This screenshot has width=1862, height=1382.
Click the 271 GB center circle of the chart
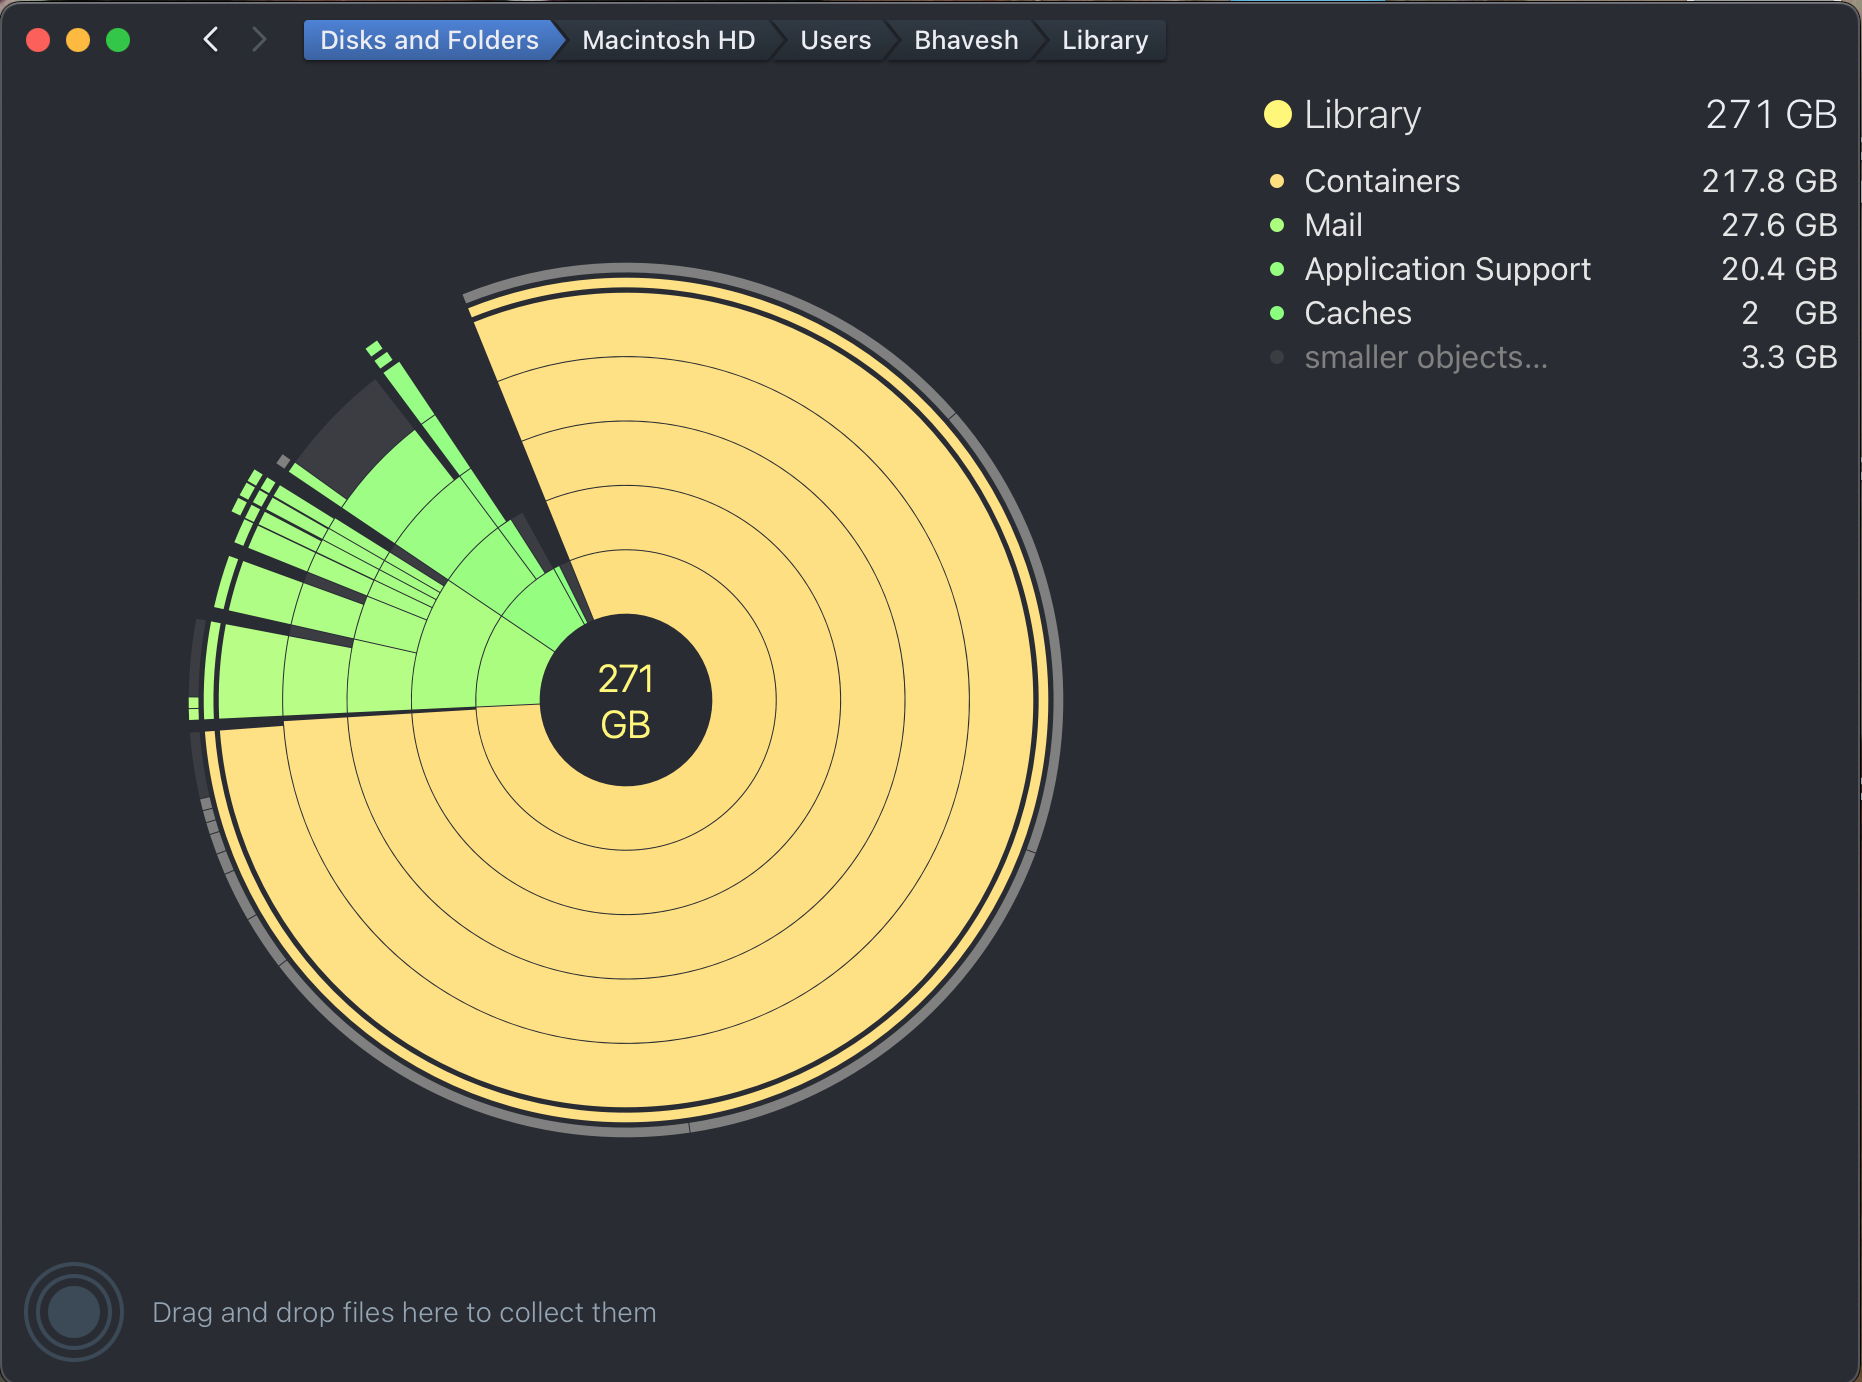tap(626, 700)
